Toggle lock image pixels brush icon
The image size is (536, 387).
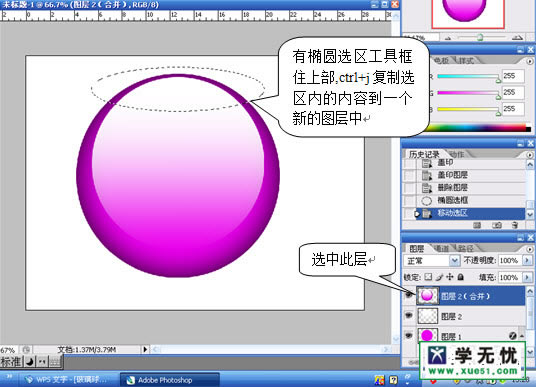(x=439, y=277)
